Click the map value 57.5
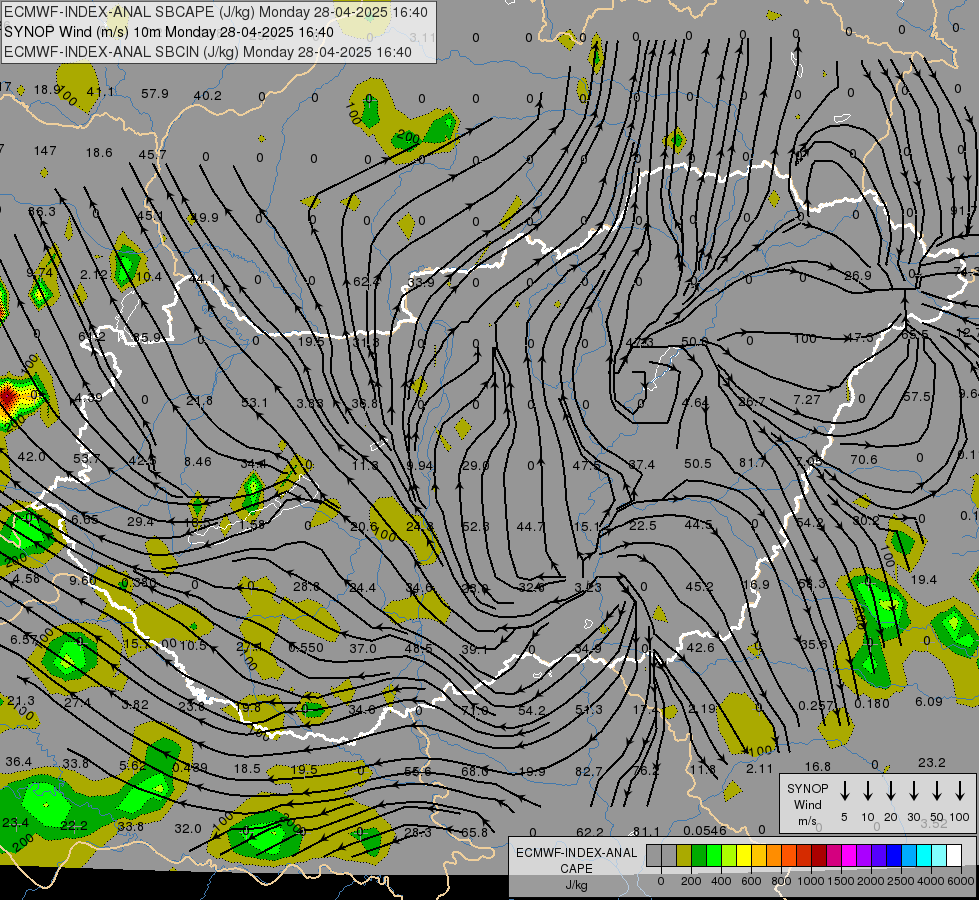Viewport: 979px width, 900px height. click(x=917, y=397)
